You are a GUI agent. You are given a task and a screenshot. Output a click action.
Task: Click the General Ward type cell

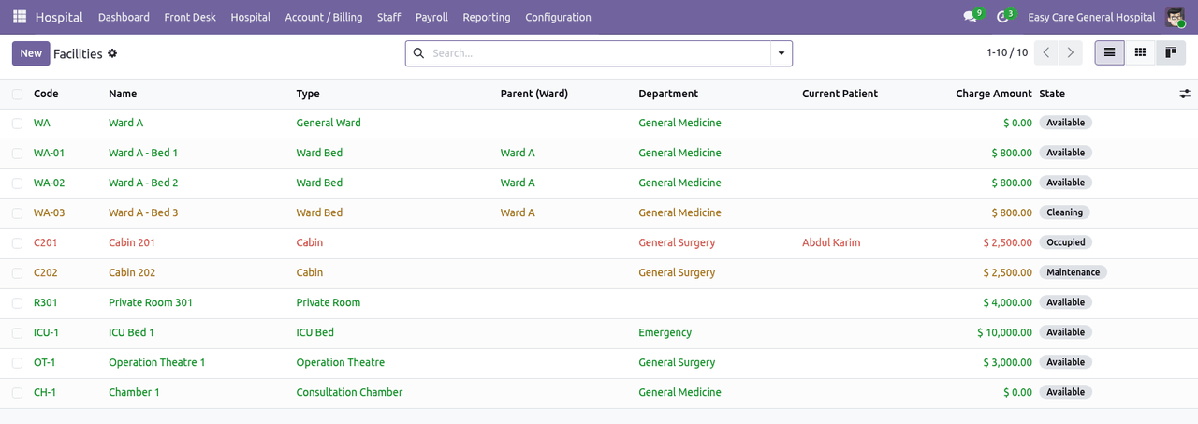[329, 122]
